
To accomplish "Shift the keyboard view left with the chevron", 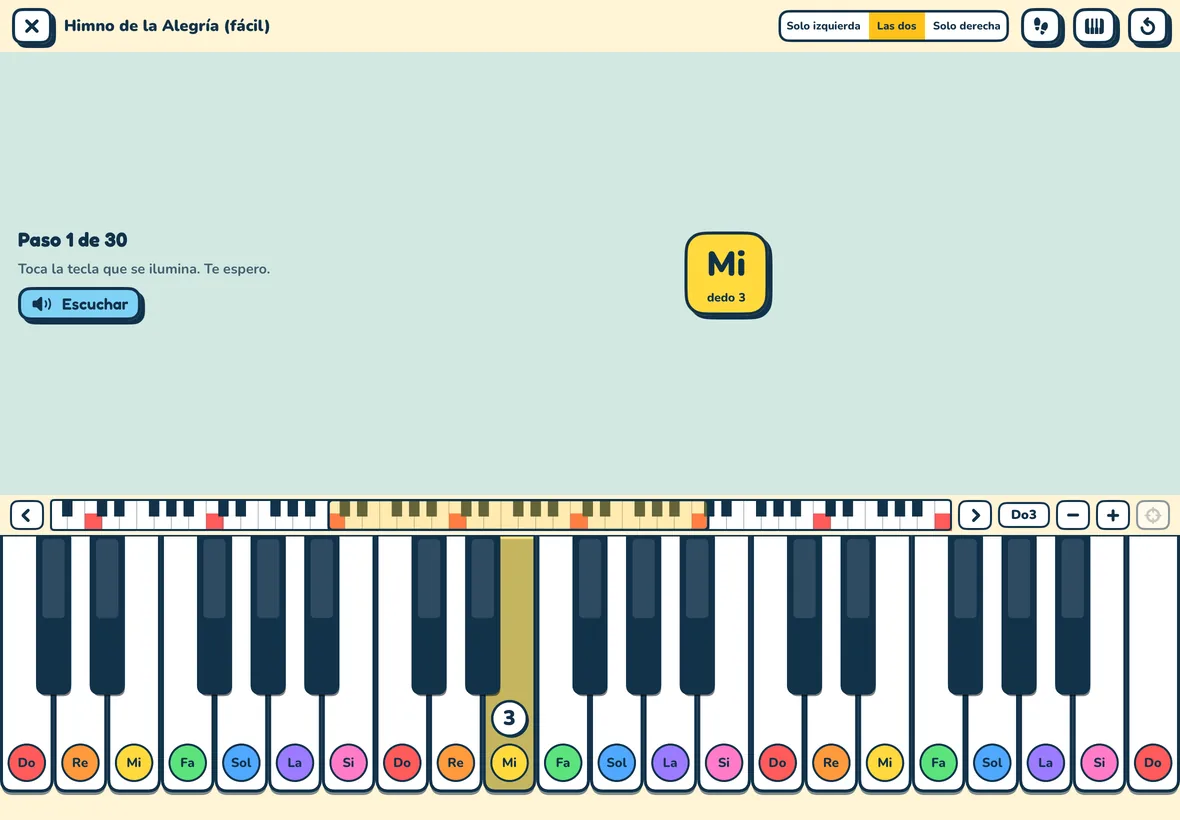I will (x=26, y=515).
